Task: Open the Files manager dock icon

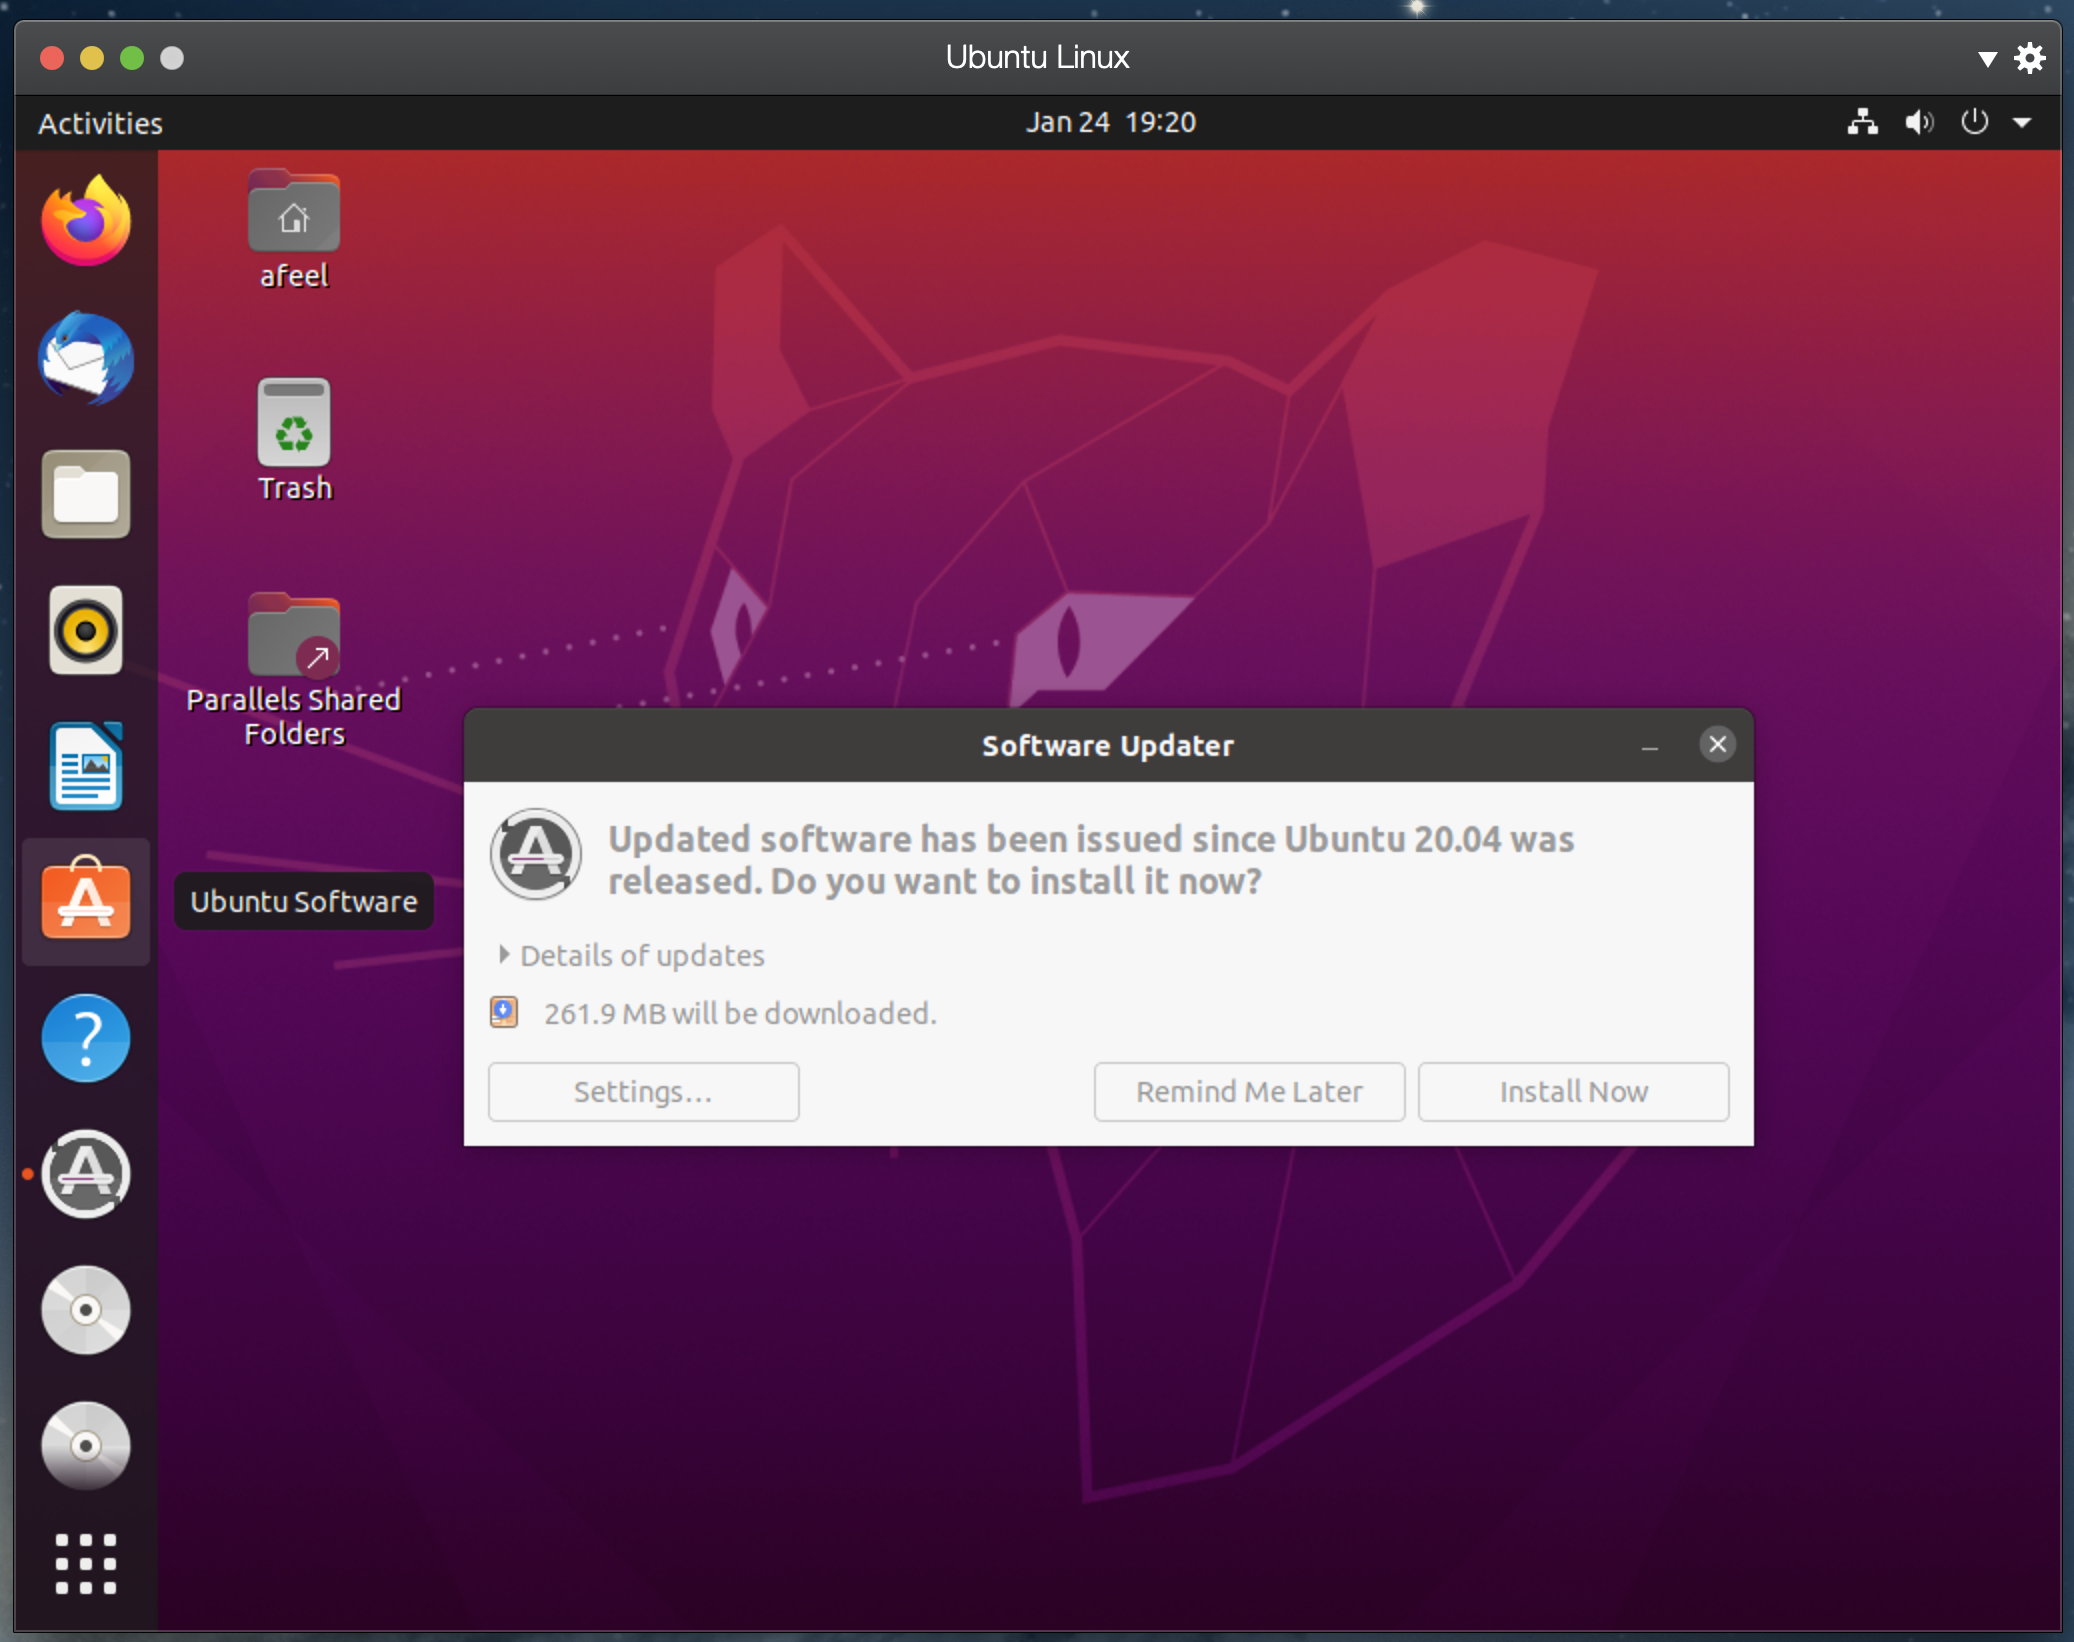Action: pos(86,494)
